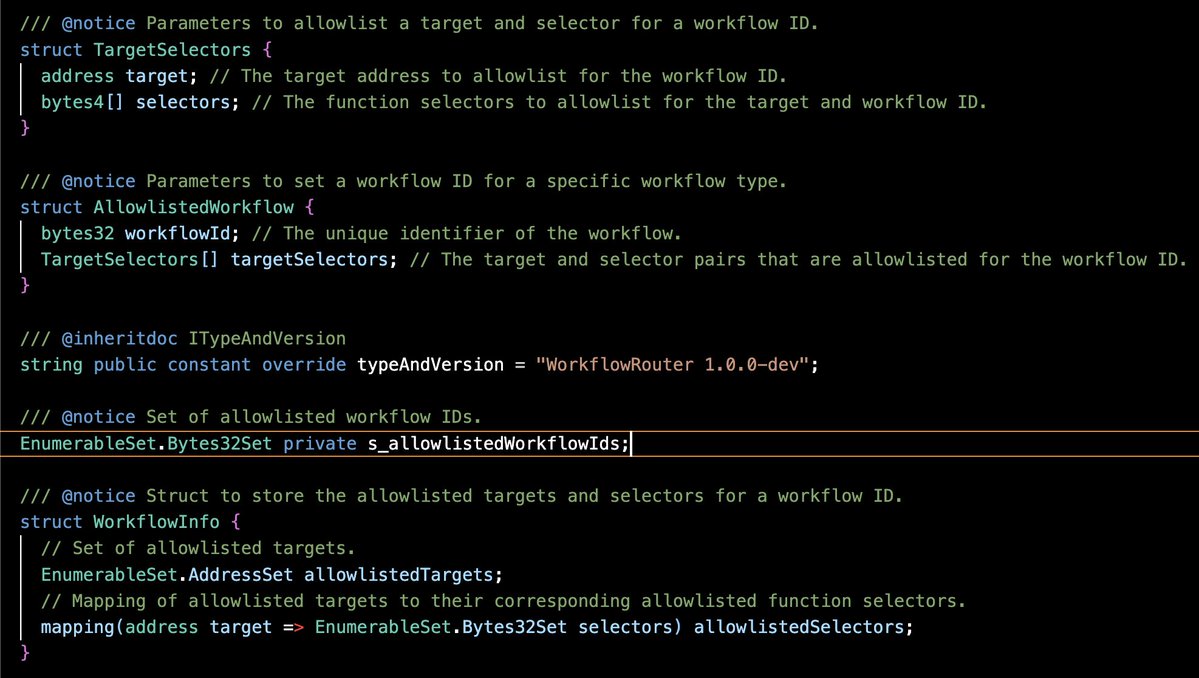This screenshot has height=678, width=1199.
Task: Click comment 'Set of allowlisted workflow IDs.'
Action: pos(314,417)
